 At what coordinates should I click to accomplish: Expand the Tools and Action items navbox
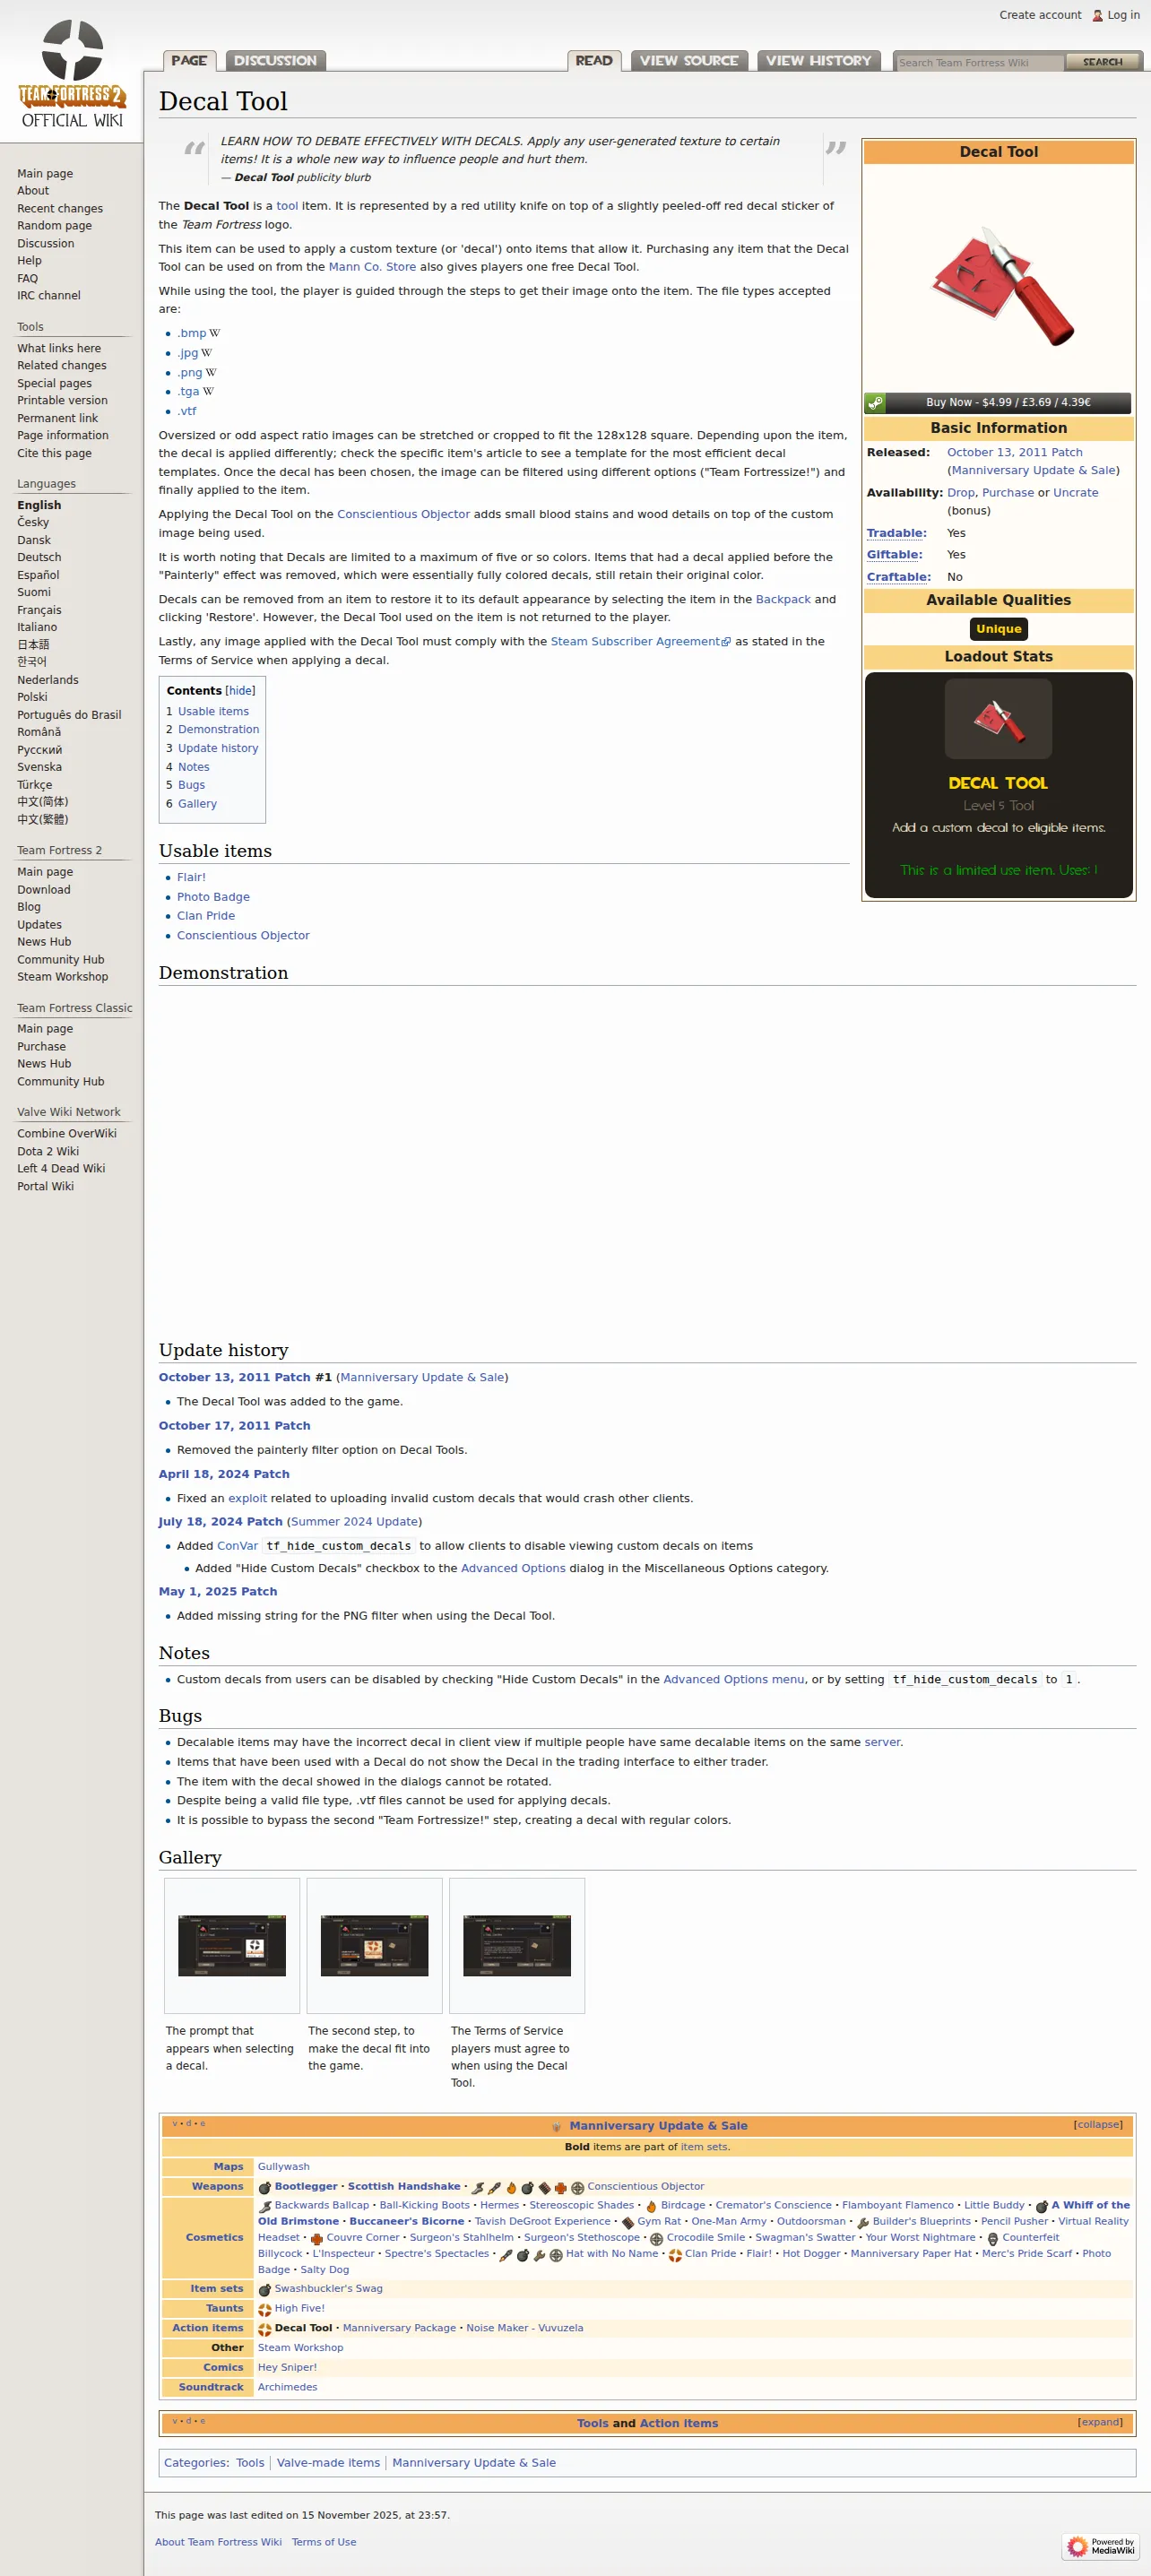(x=1100, y=2422)
